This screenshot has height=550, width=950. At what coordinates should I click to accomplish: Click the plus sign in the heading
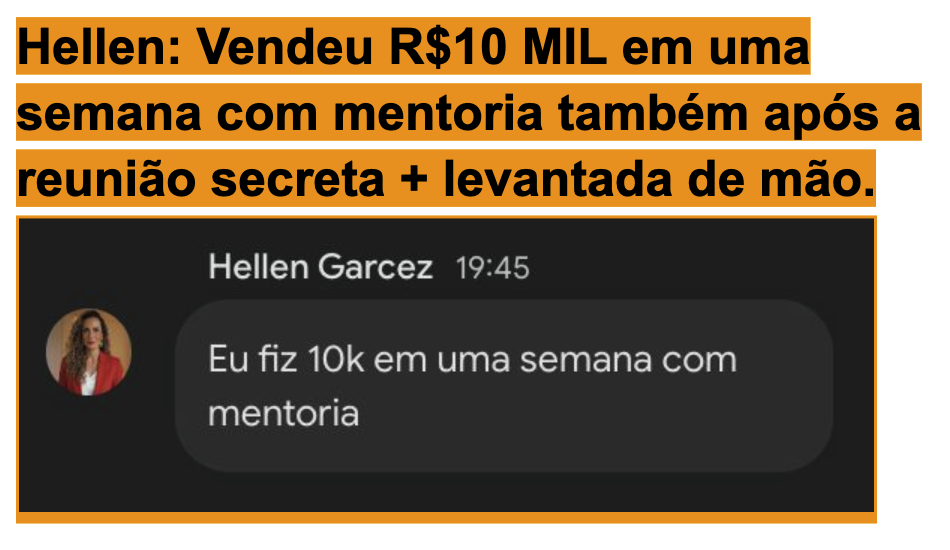pos(414,181)
